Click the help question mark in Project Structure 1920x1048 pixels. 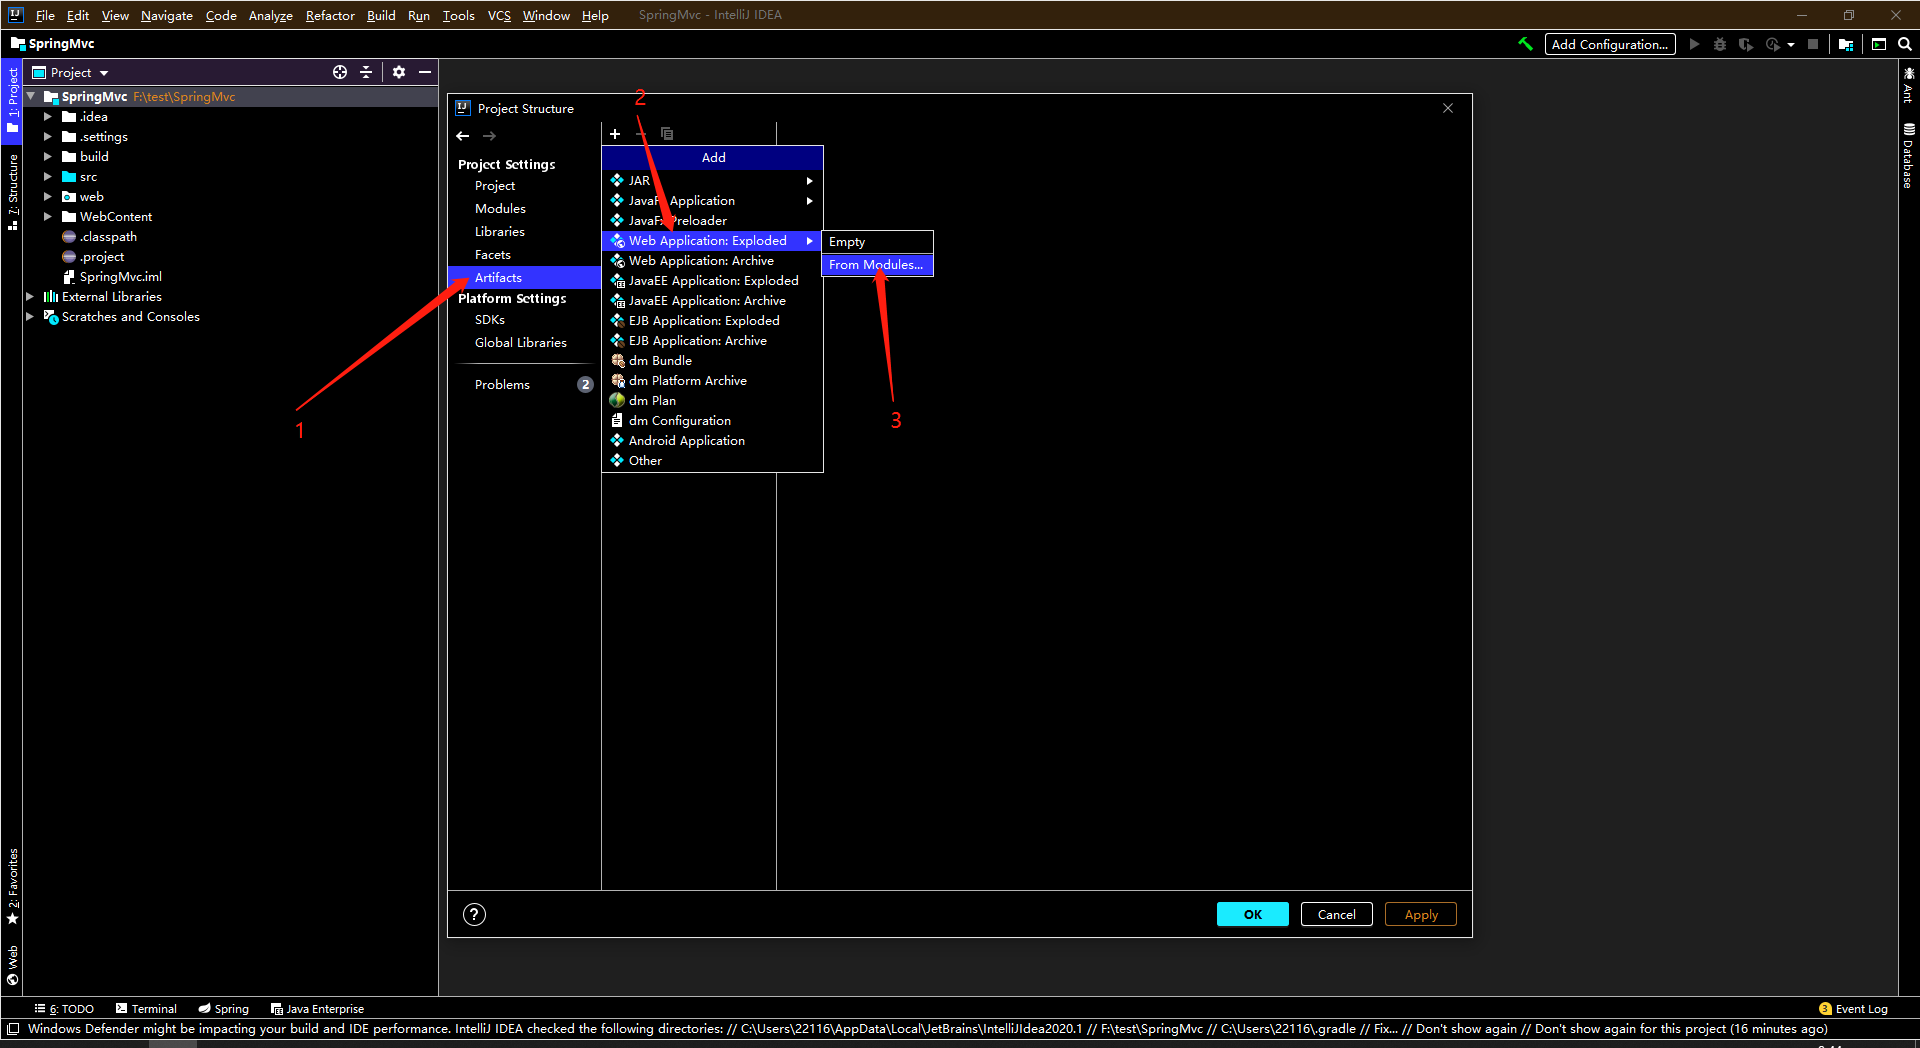[474, 914]
